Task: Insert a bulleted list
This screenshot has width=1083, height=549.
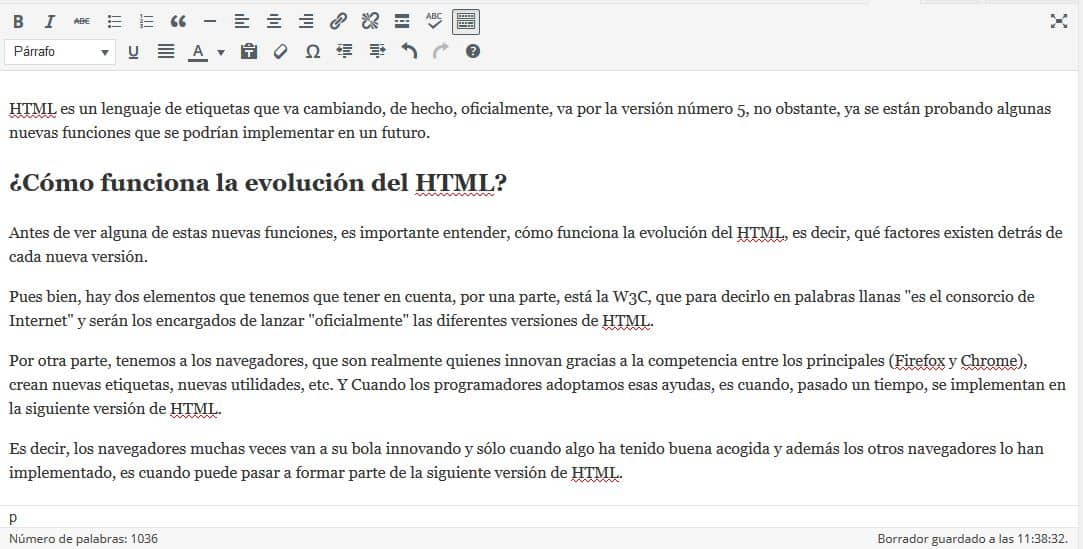Action: click(114, 22)
